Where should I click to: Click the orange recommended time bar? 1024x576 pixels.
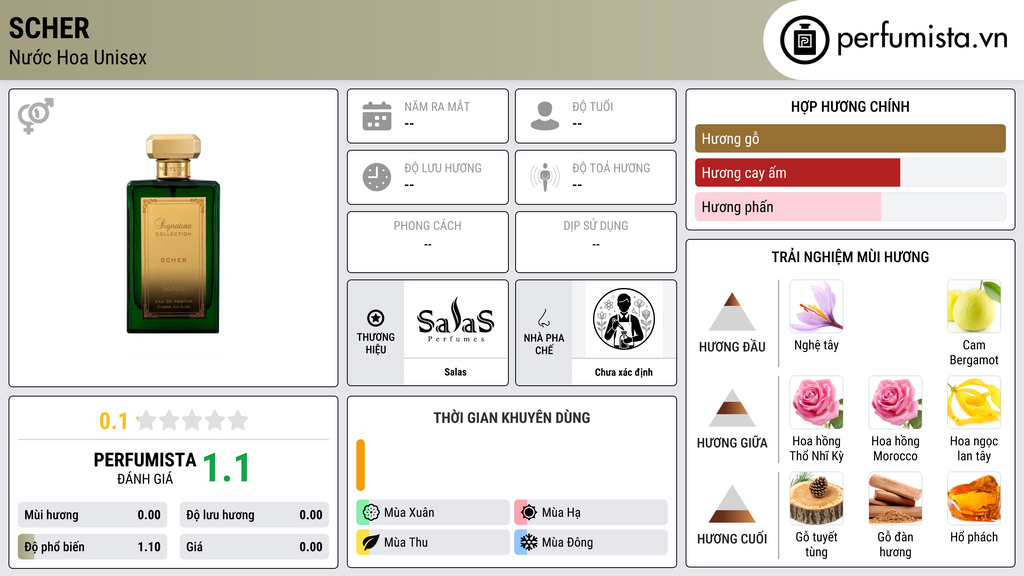tap(360, 465)
